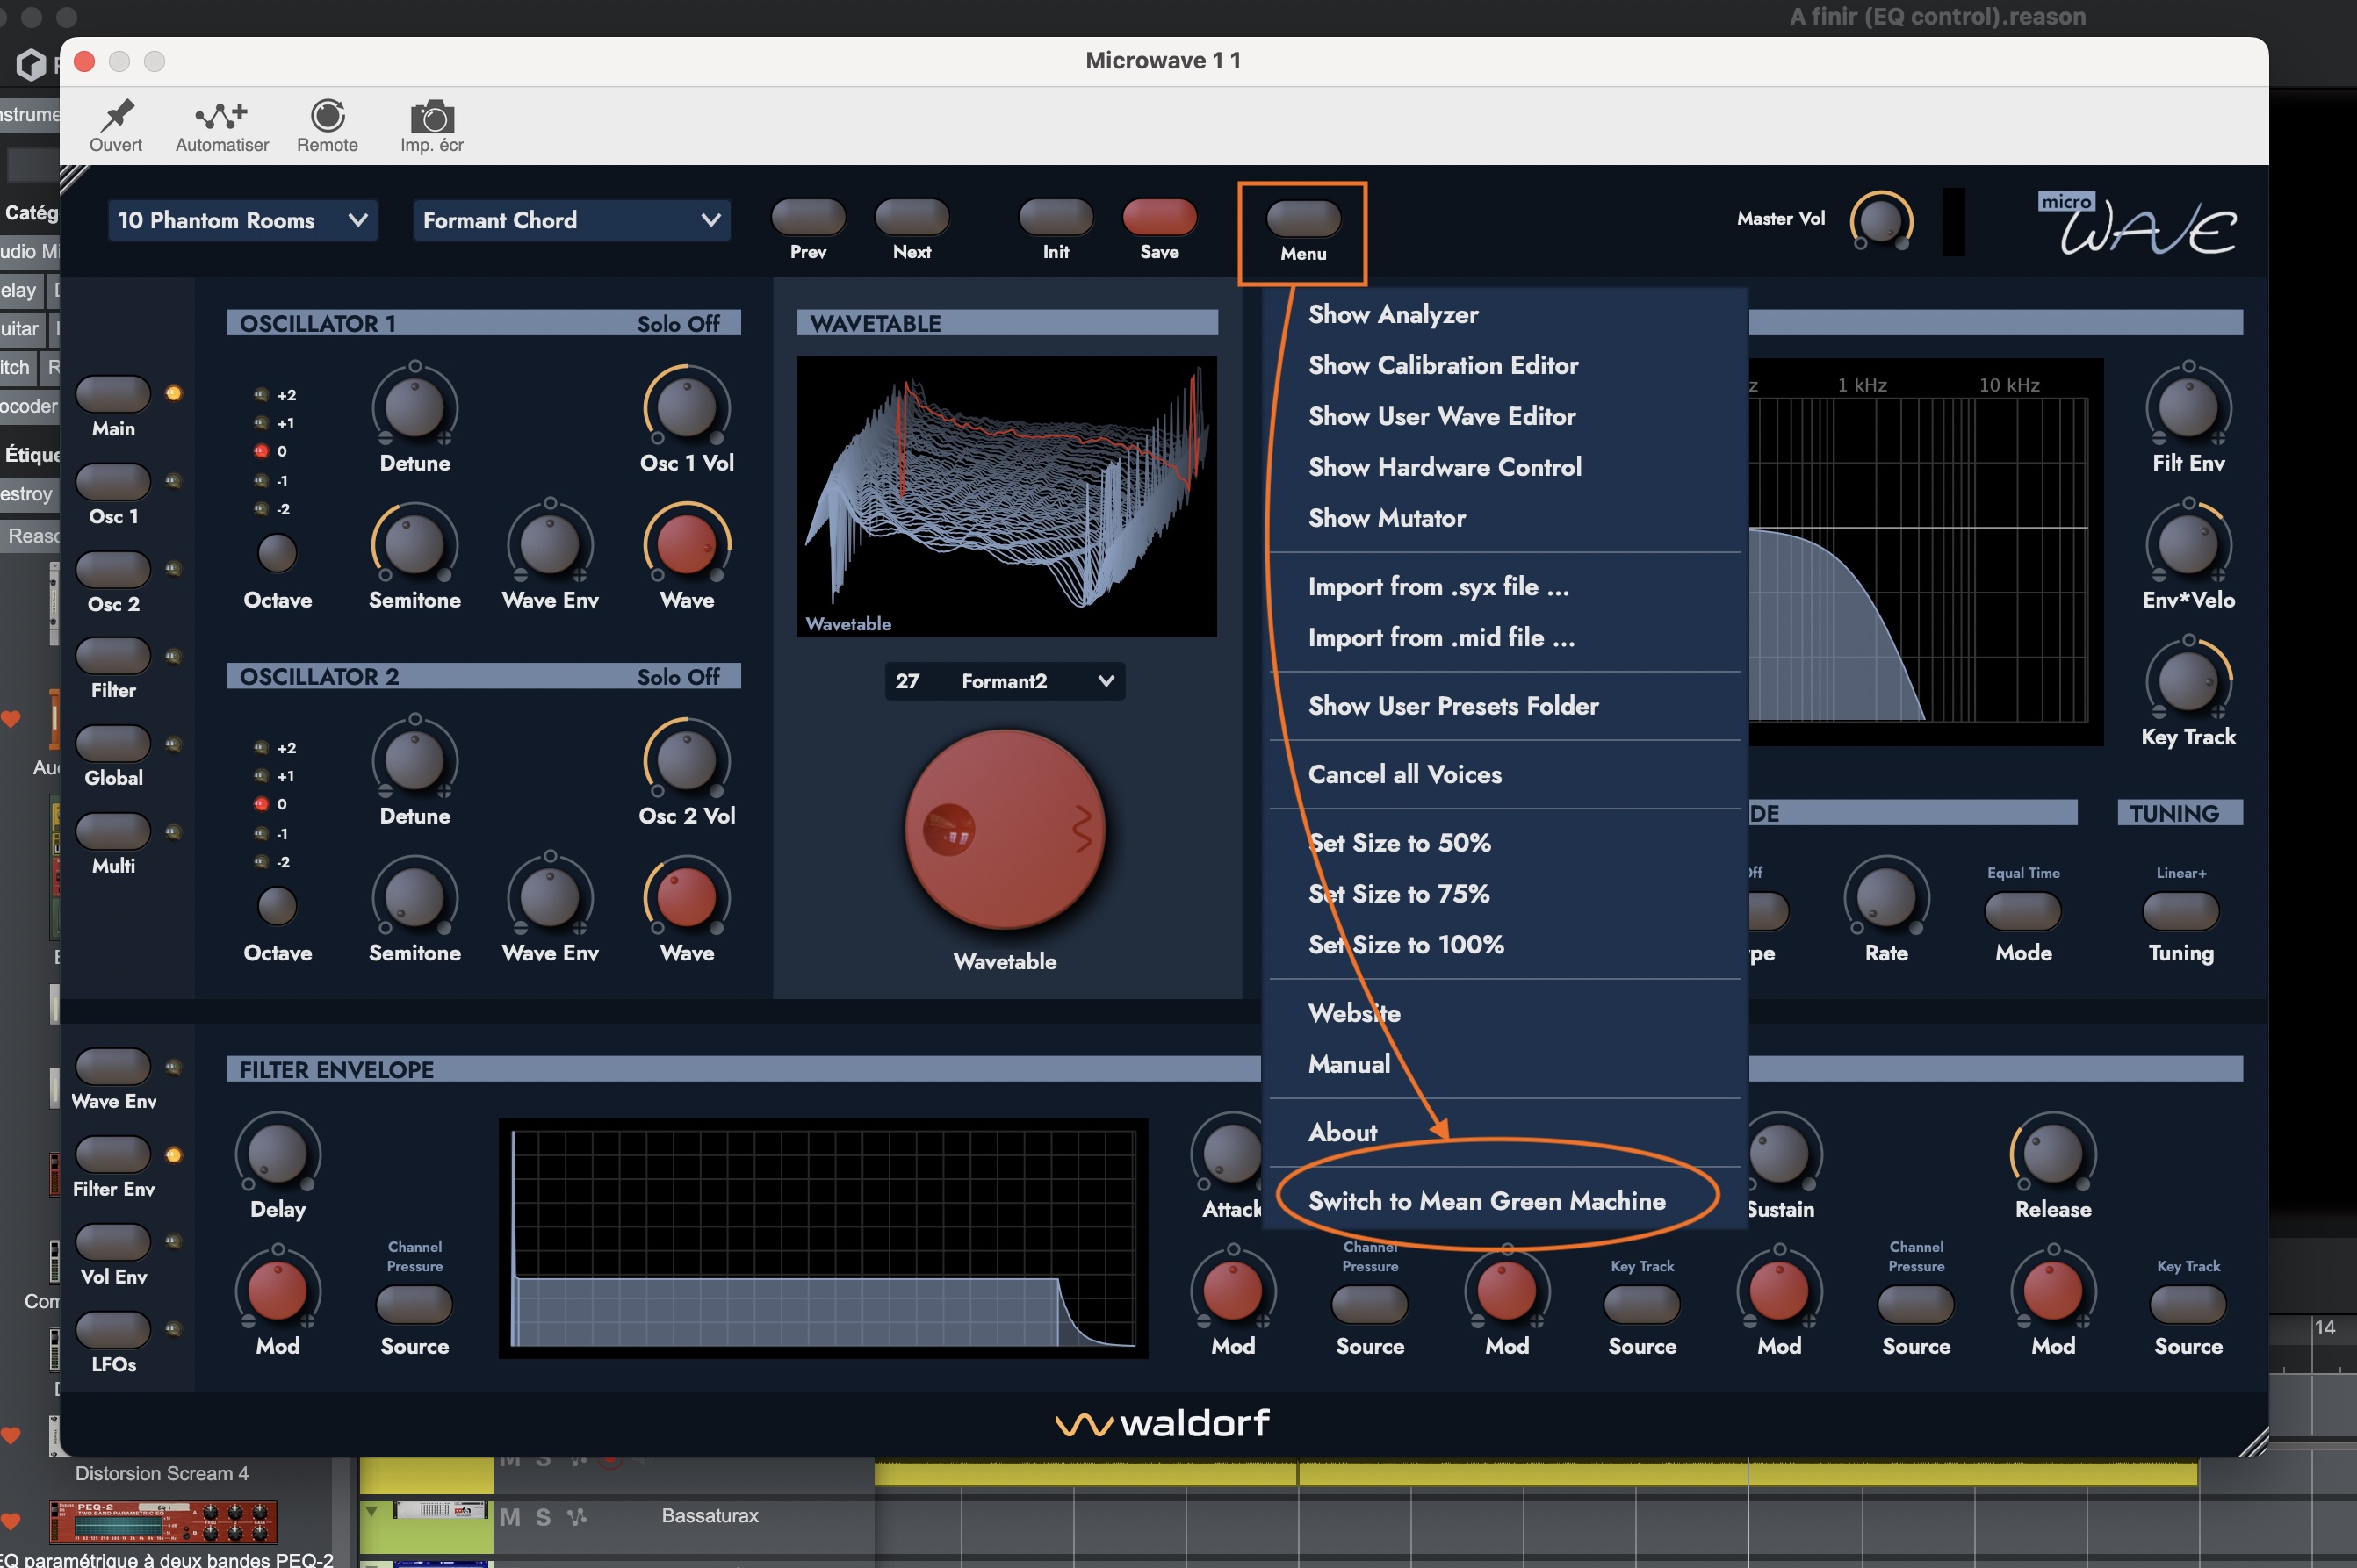Screen dimensions: 2357x1568
Task: Click the red Mod knob under Delay
Action: [277, 1289]
